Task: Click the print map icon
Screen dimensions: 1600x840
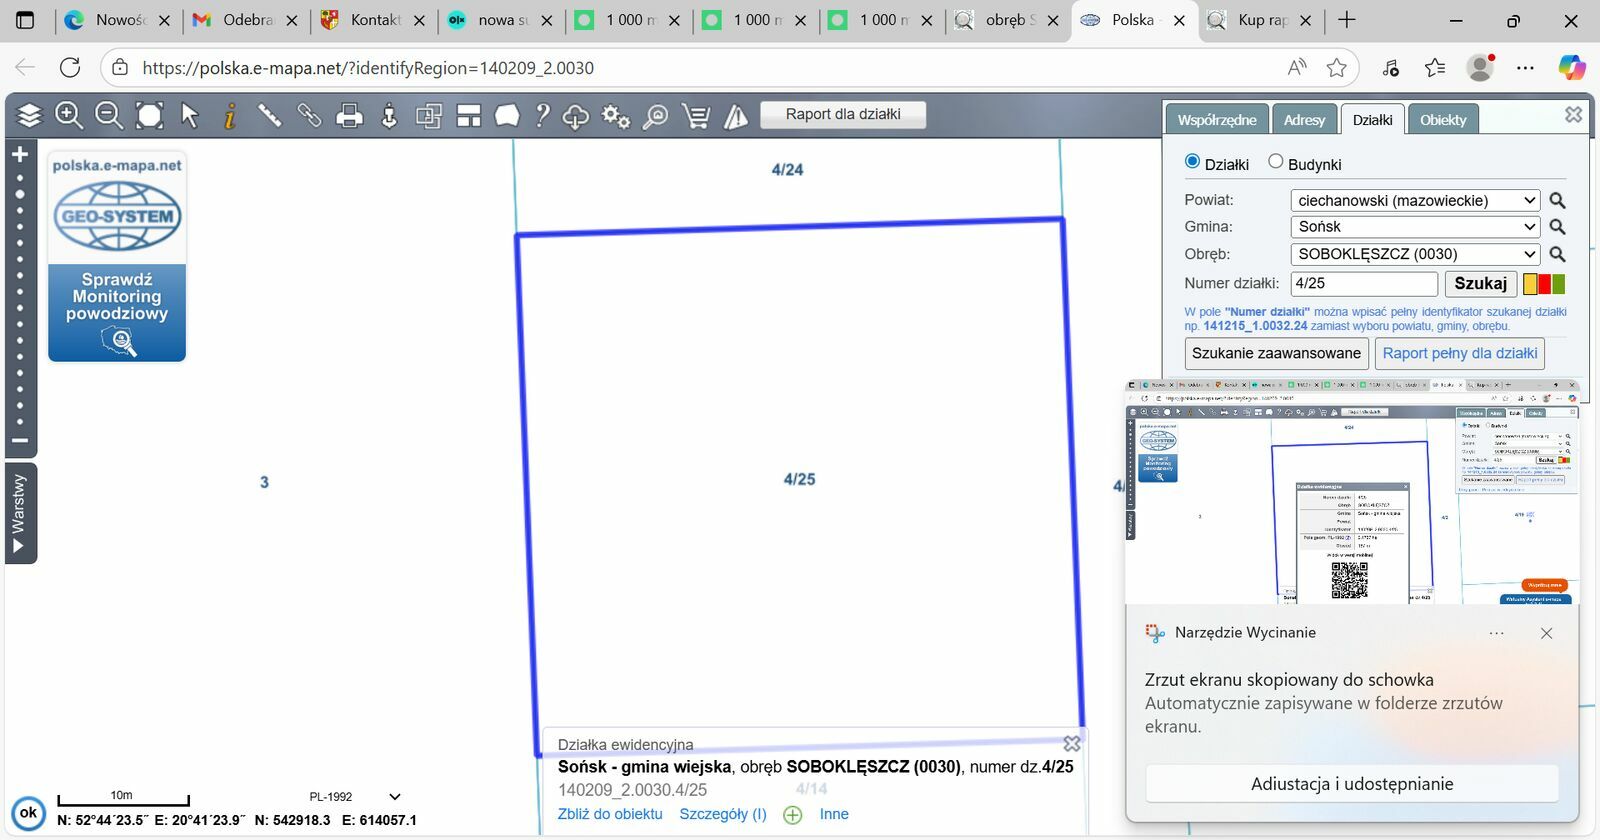Action: tap(349, 116)
